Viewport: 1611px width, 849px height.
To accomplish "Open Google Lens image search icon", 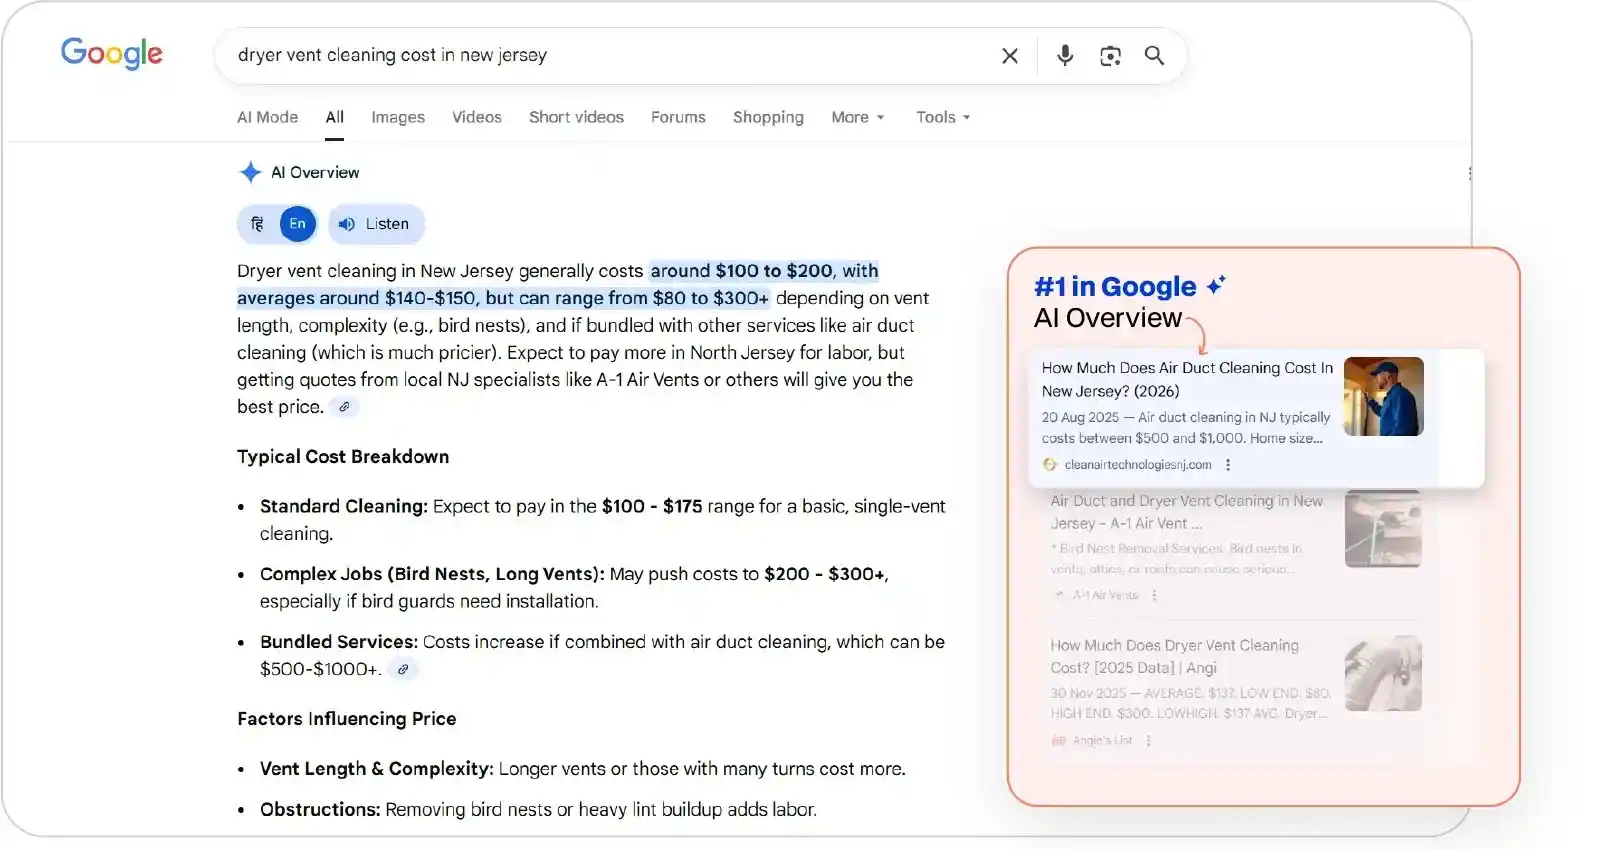I will click(1110, 56).
